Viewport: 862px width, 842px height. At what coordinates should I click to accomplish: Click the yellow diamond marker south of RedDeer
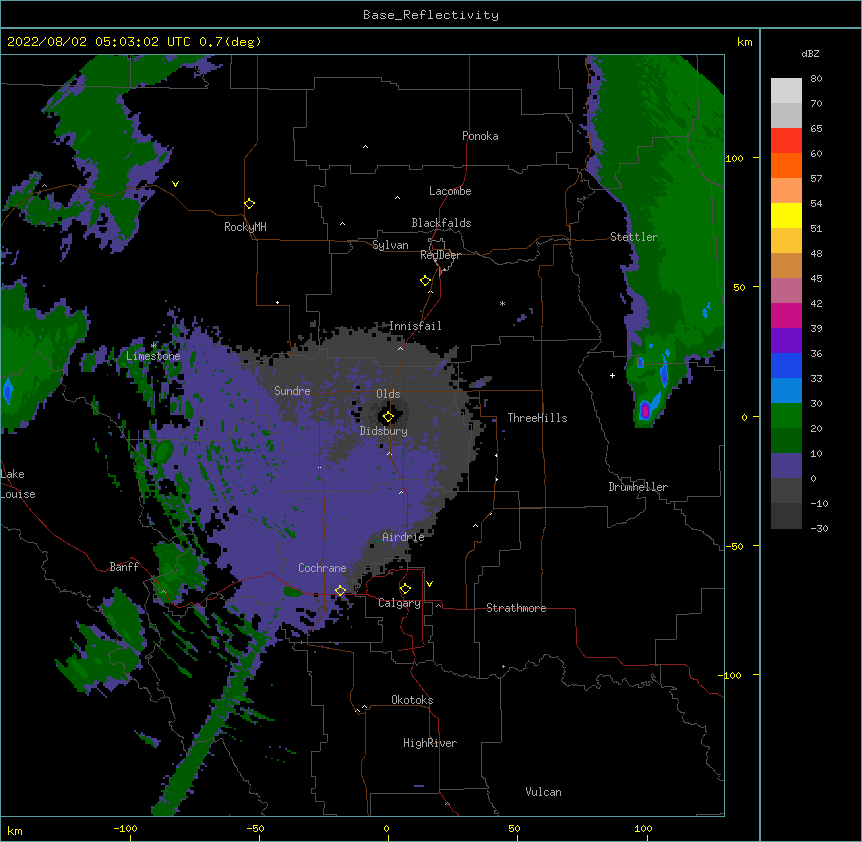pyautogui.click(x=426, y=281)
